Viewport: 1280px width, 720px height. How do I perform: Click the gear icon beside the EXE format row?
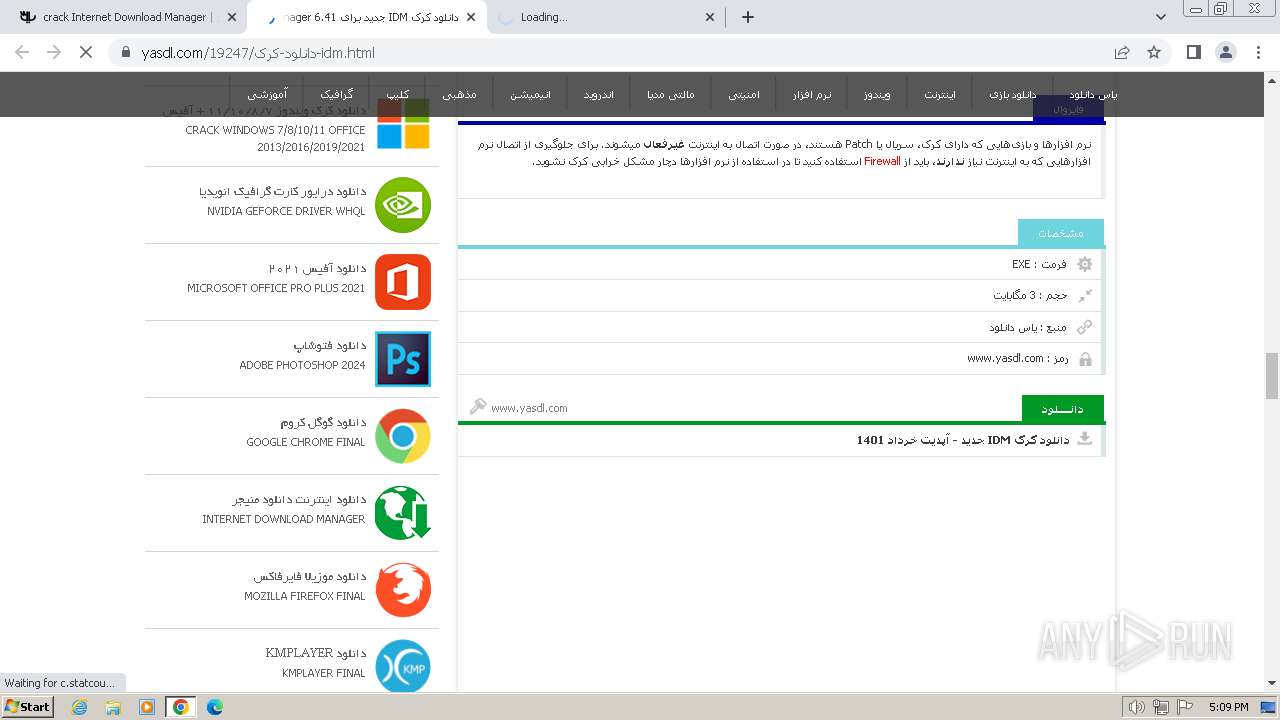click(1085, 264)
